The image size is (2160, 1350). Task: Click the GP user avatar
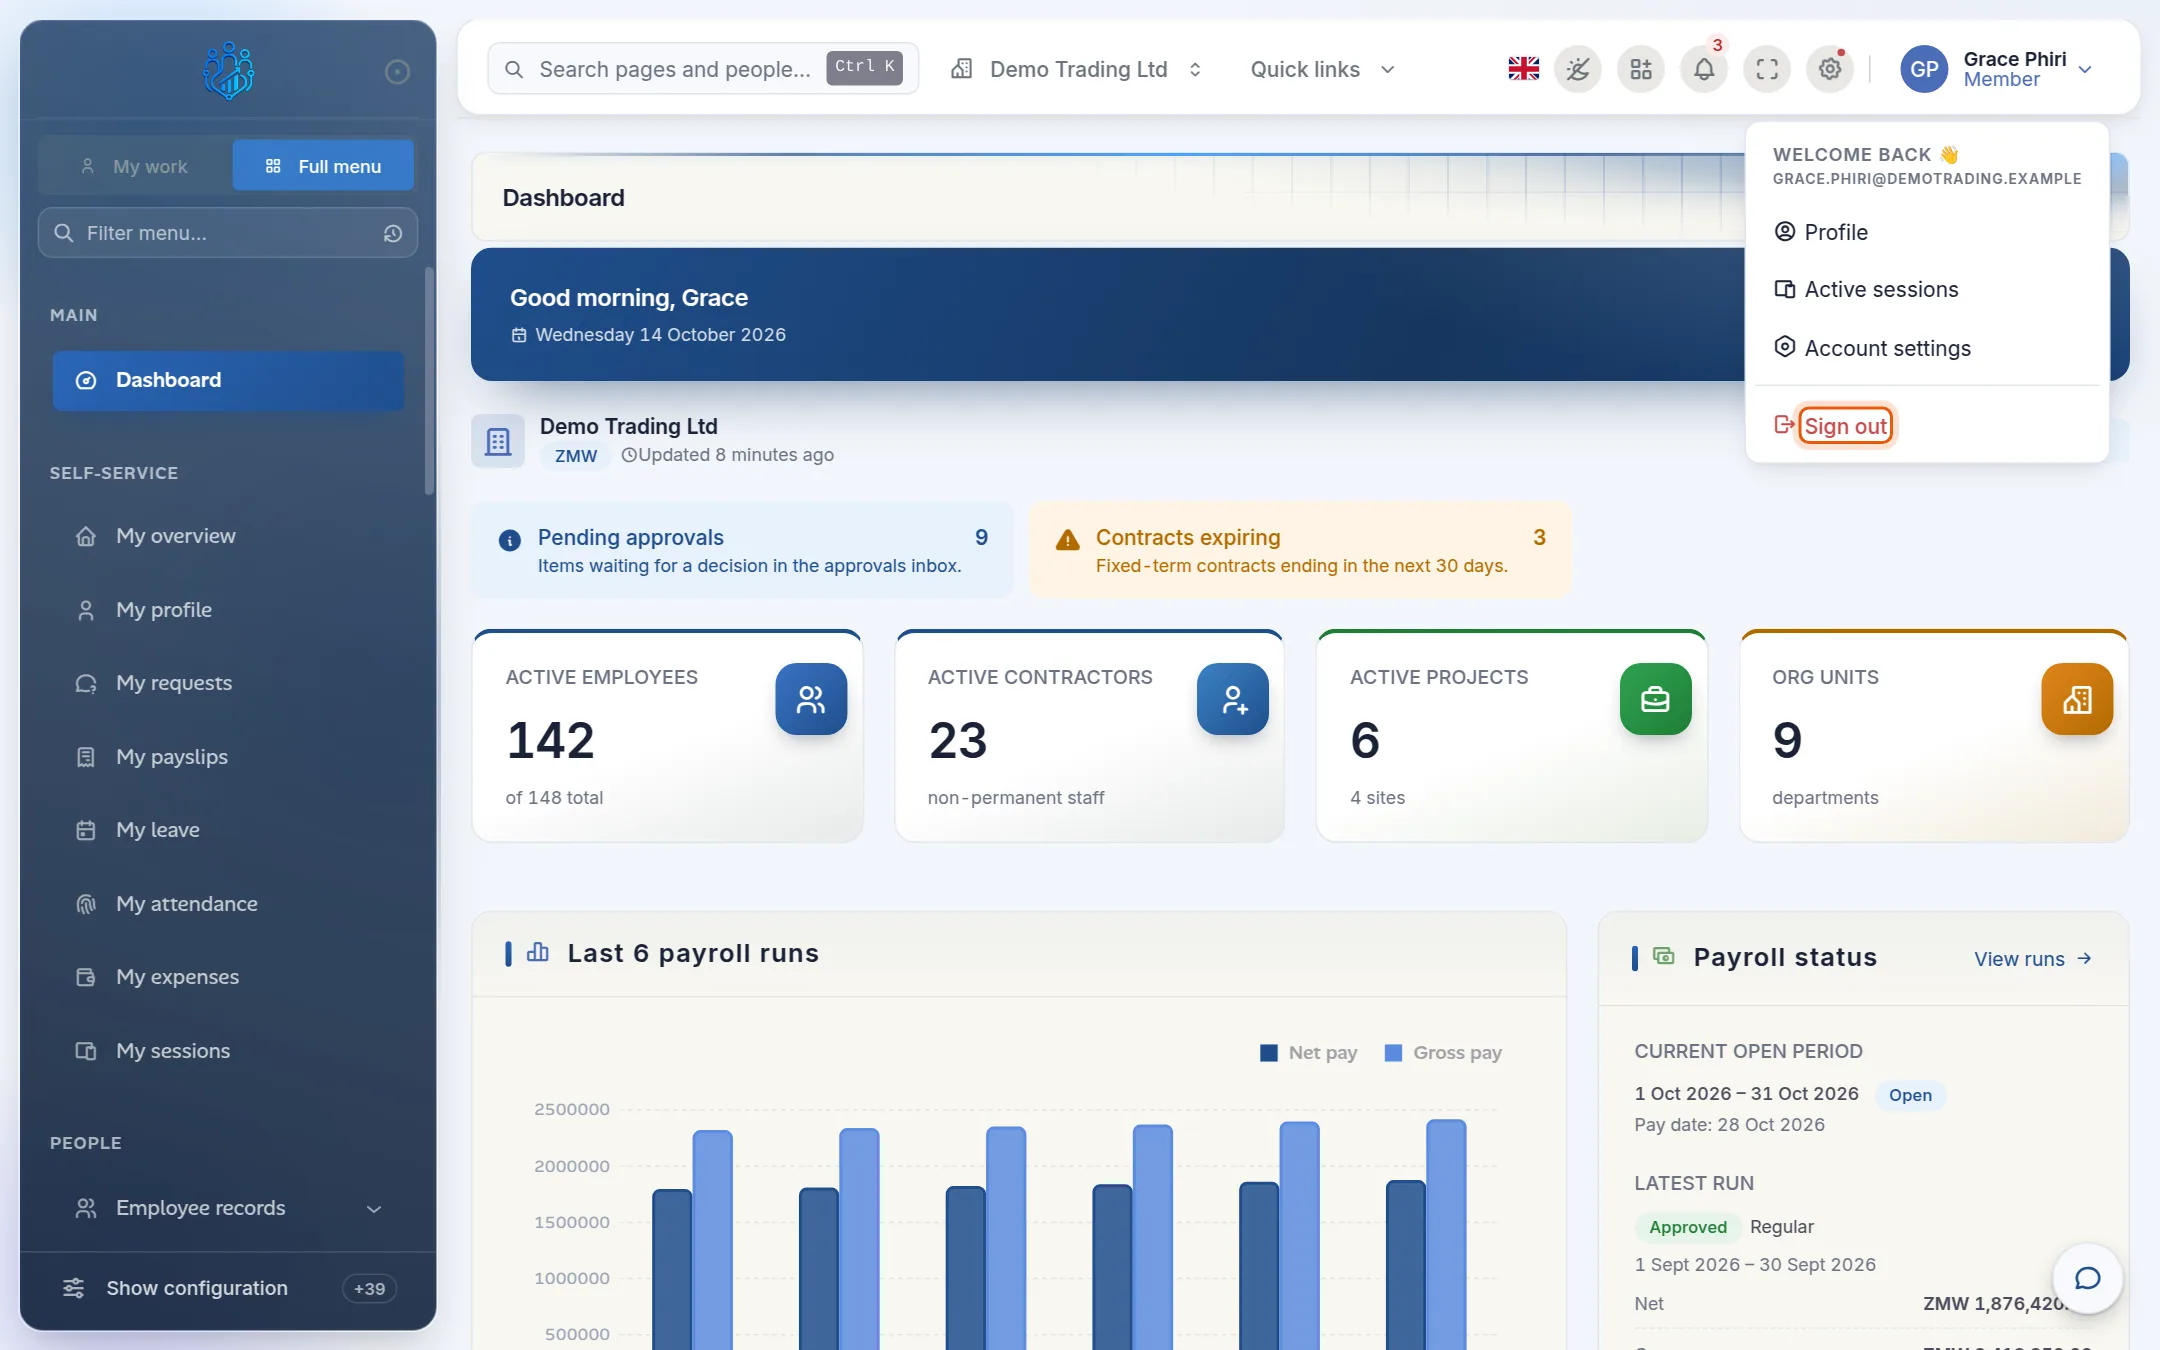pyautogui.click(x=1924, y=69)
